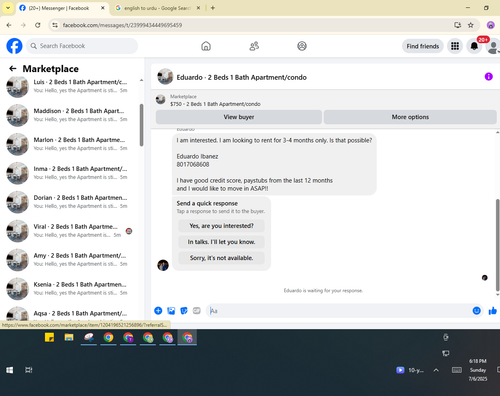Viewport: 500px width, 396px height.
Task: Close the Messenger Facebook tab
Action: pyautogui.click(x=103, y=8)
